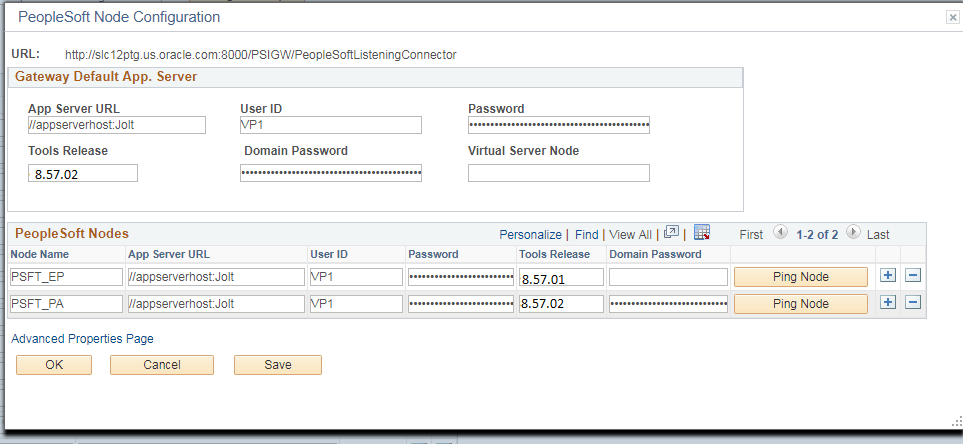Save the node configuration
Image resolution: width=963 pixels, height=444 pixels.
tap(278, 365)
